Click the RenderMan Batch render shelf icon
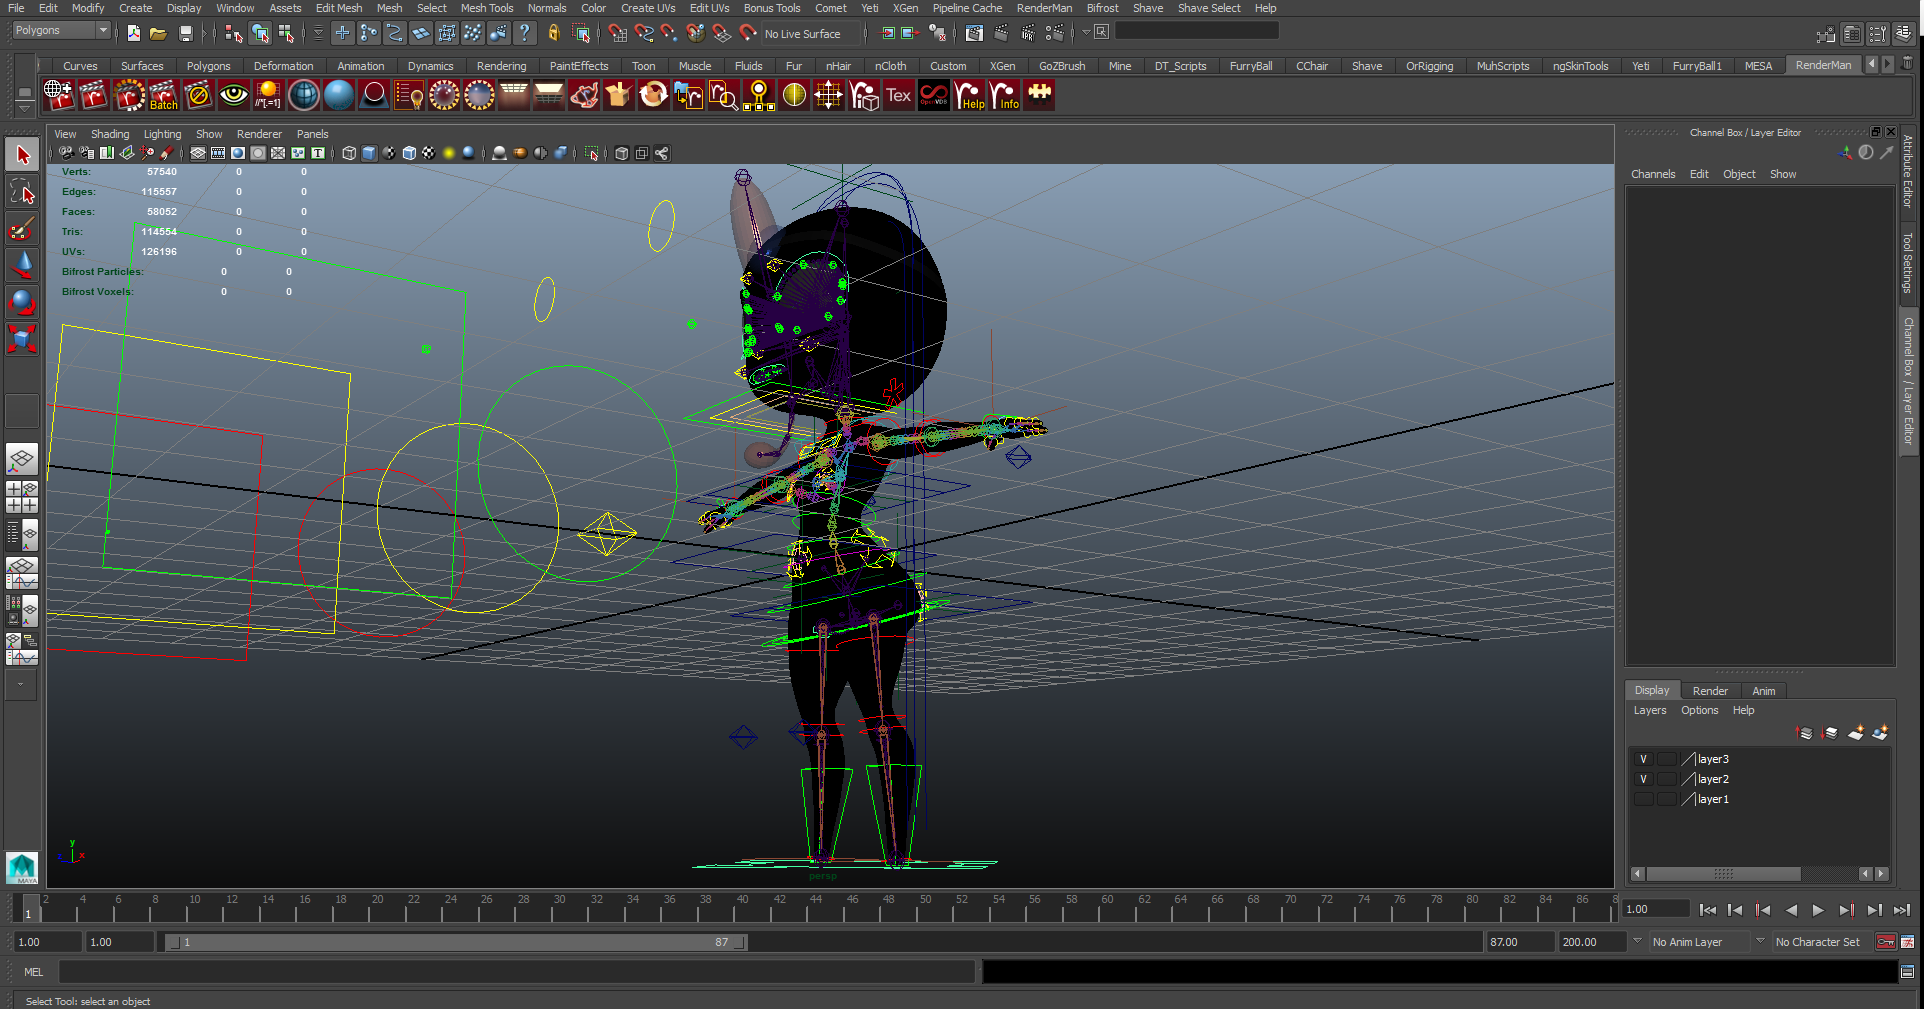The height and width of the screenshot is (1009, 1924). pos(163,96)
